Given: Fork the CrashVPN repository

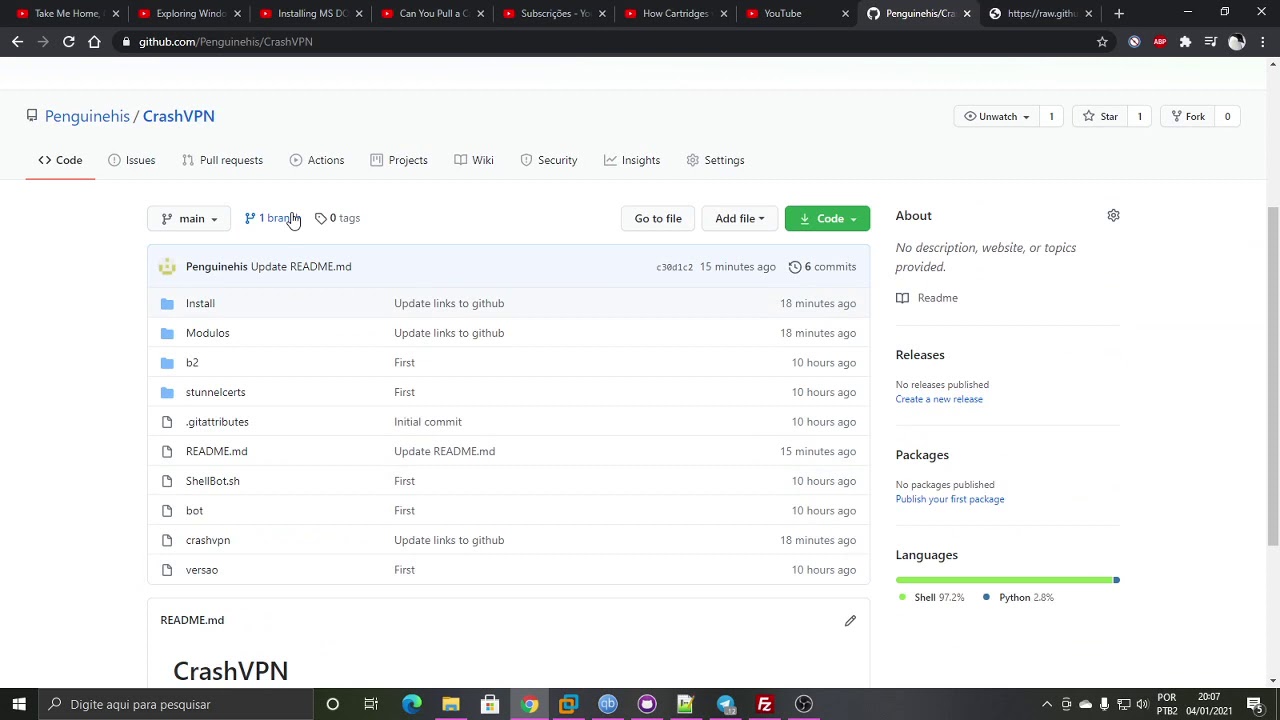Looking at the screenshot, I should click(x=1185, y=116).
